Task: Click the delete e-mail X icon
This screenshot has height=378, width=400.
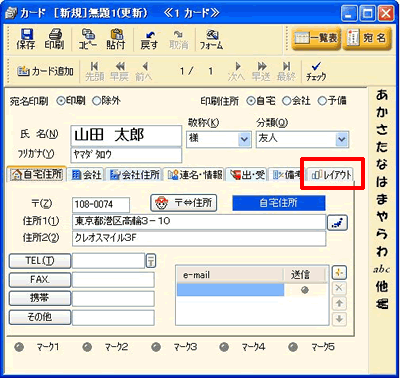Action: coord(339,288)
